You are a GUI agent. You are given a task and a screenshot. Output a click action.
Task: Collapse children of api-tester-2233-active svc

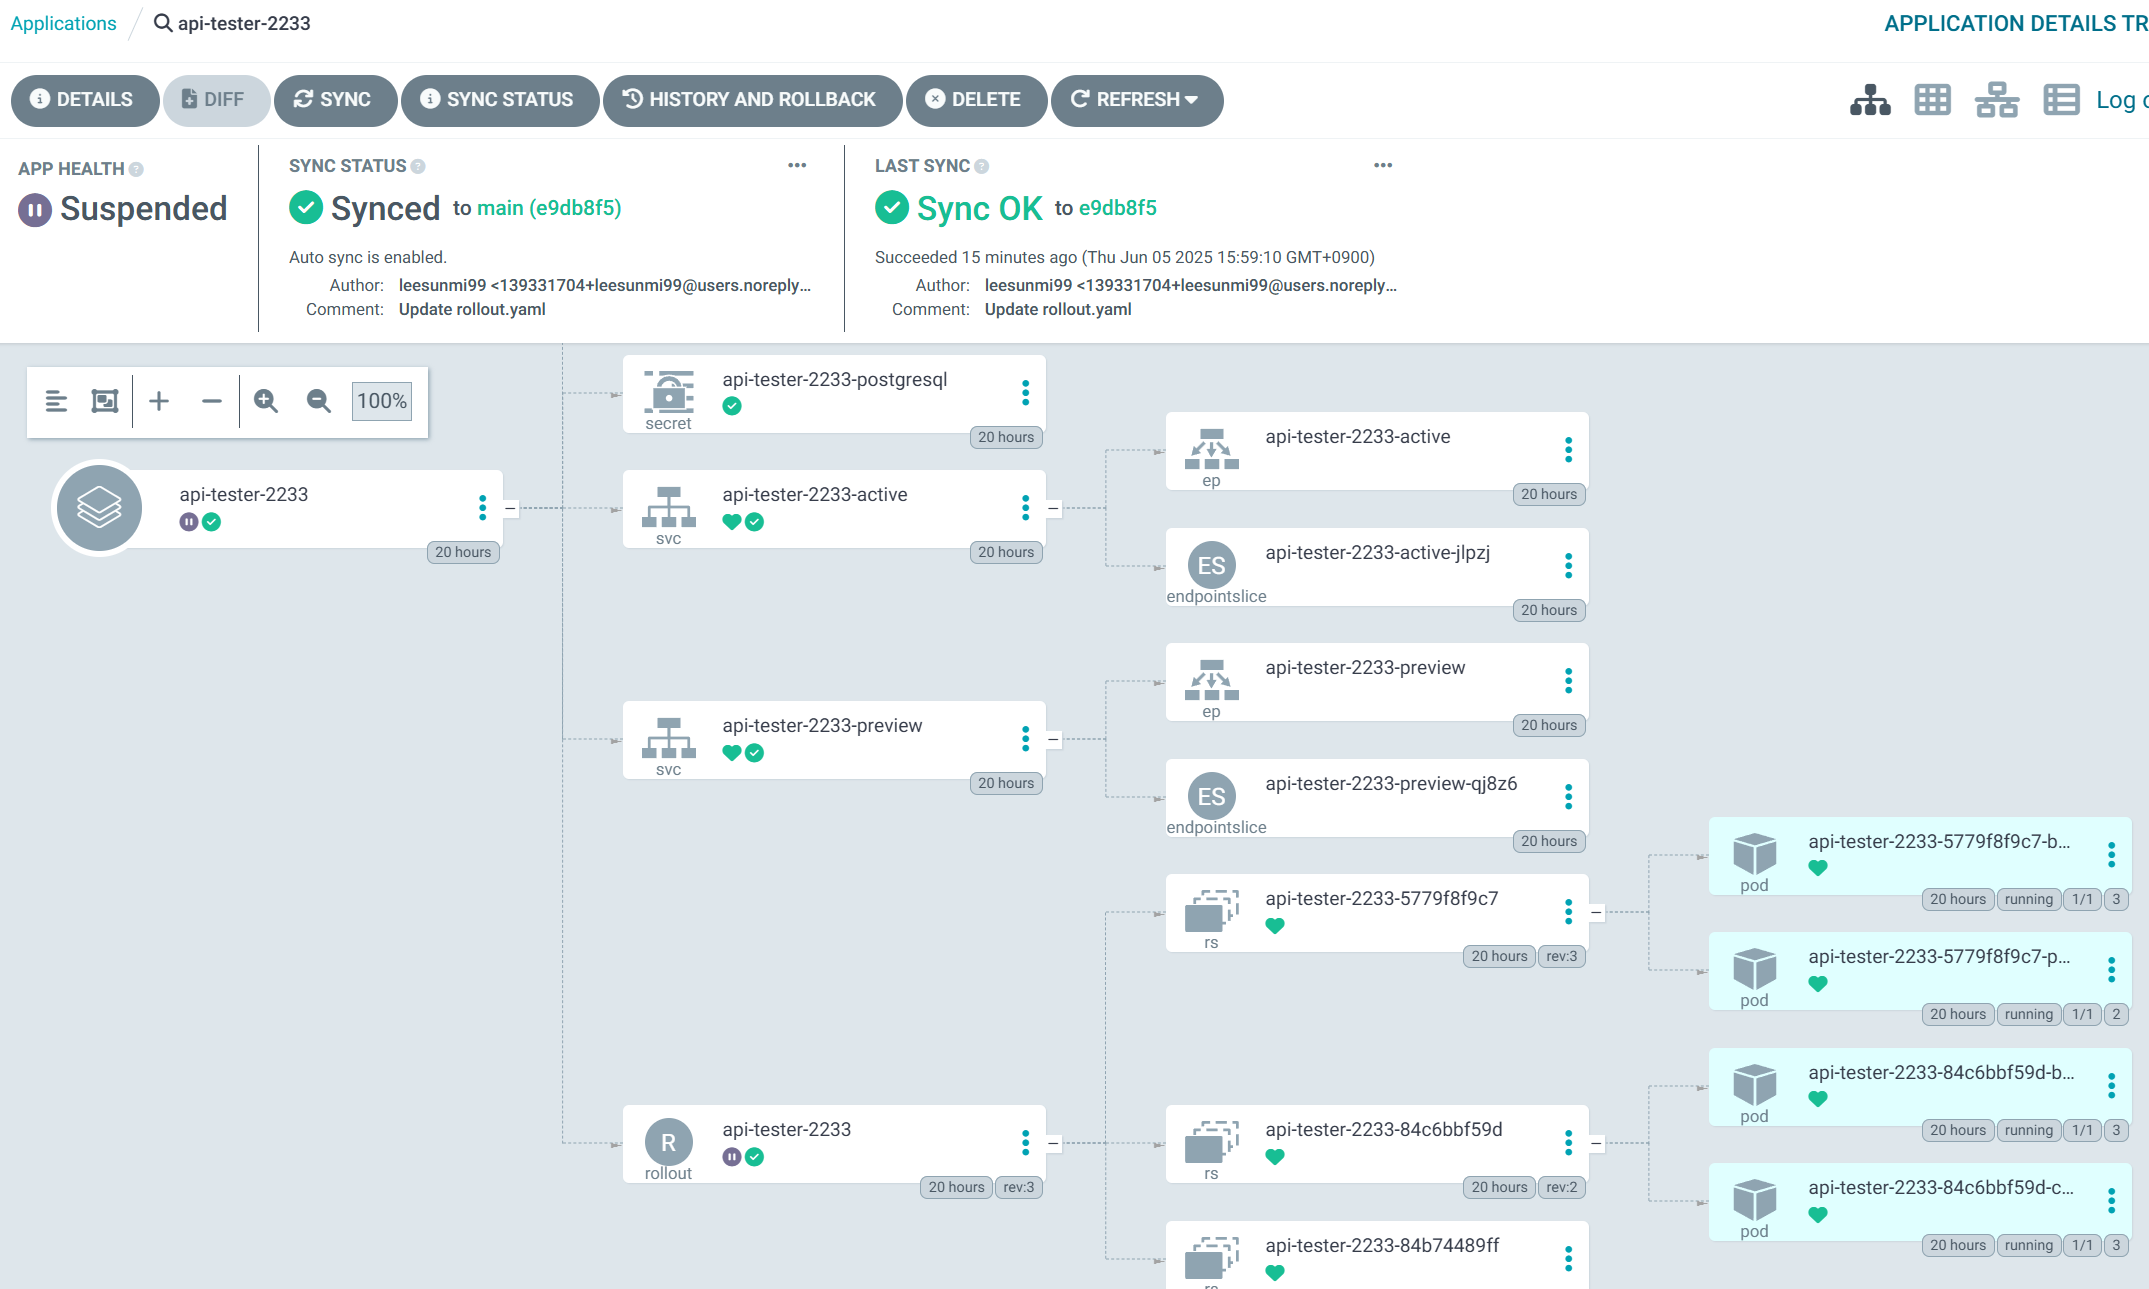[1053, 508]
